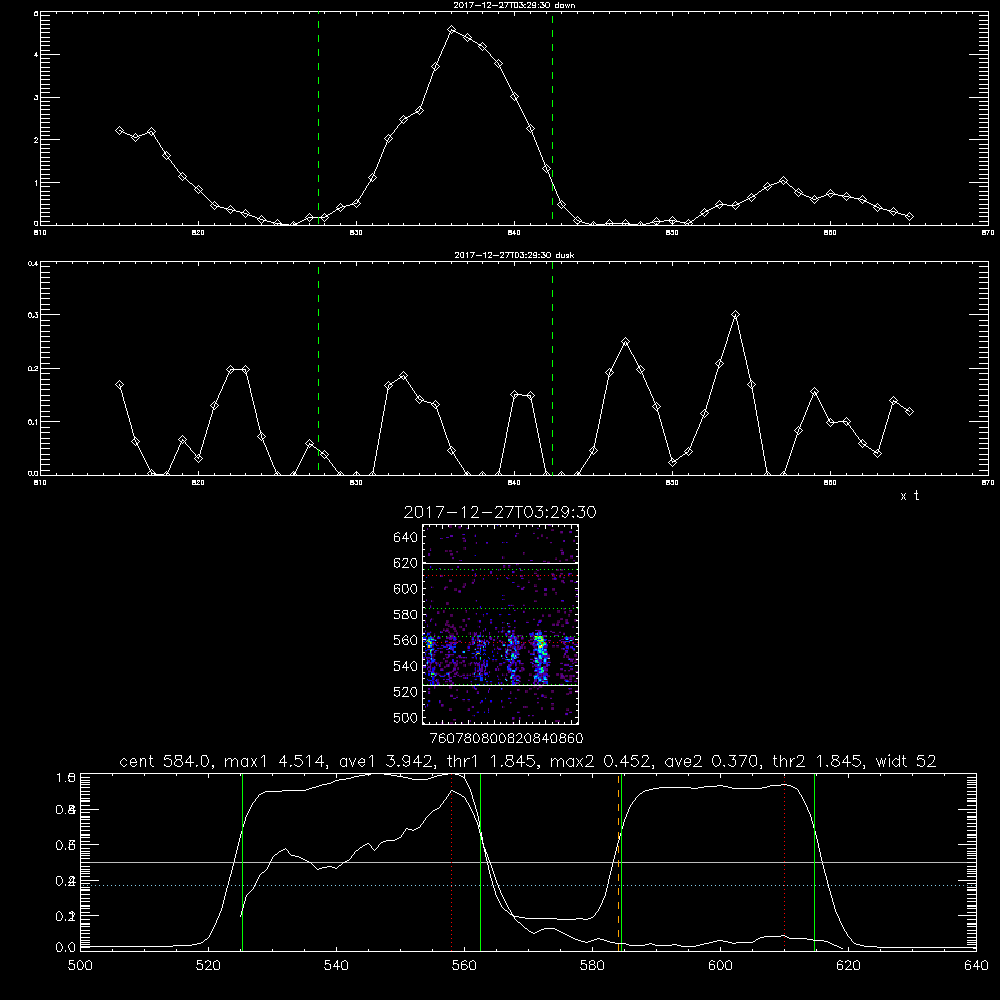
Task: Click '580' on the heatmap y-axis
Action: click(x=406, y=615)
